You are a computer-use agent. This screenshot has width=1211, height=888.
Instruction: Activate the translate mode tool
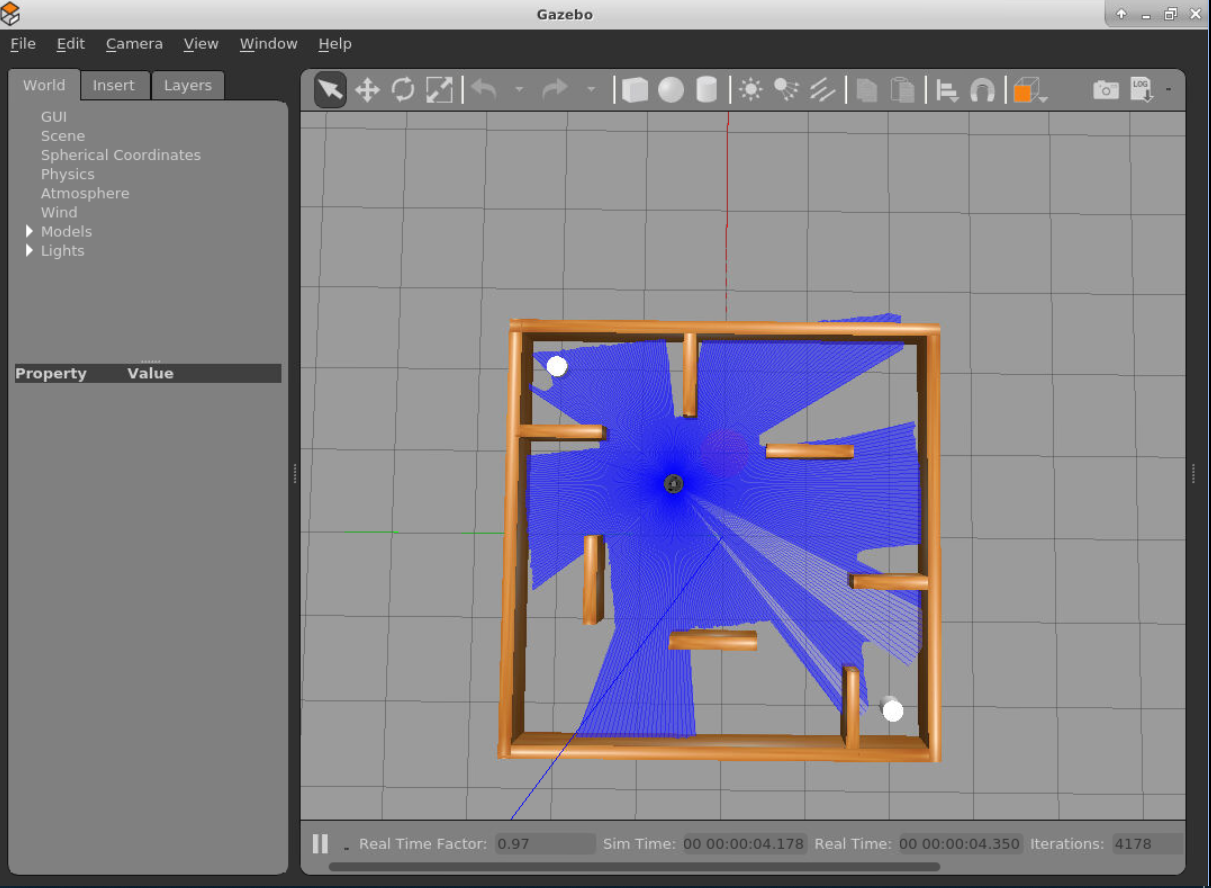tap(367, 90)
